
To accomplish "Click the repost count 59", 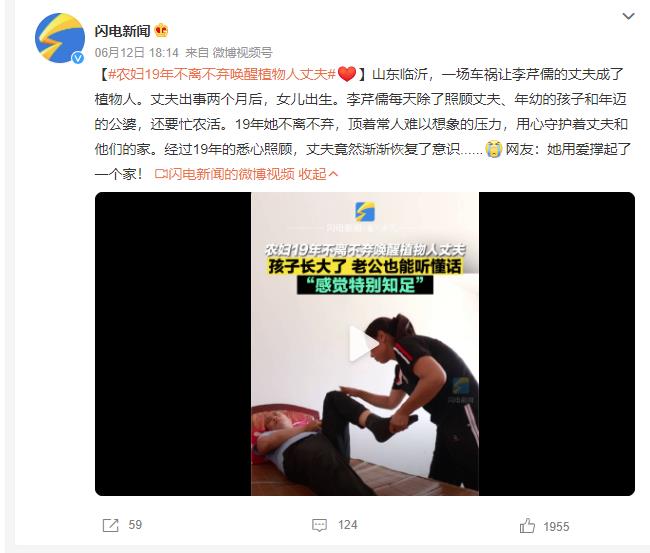I will click(135, 525).
